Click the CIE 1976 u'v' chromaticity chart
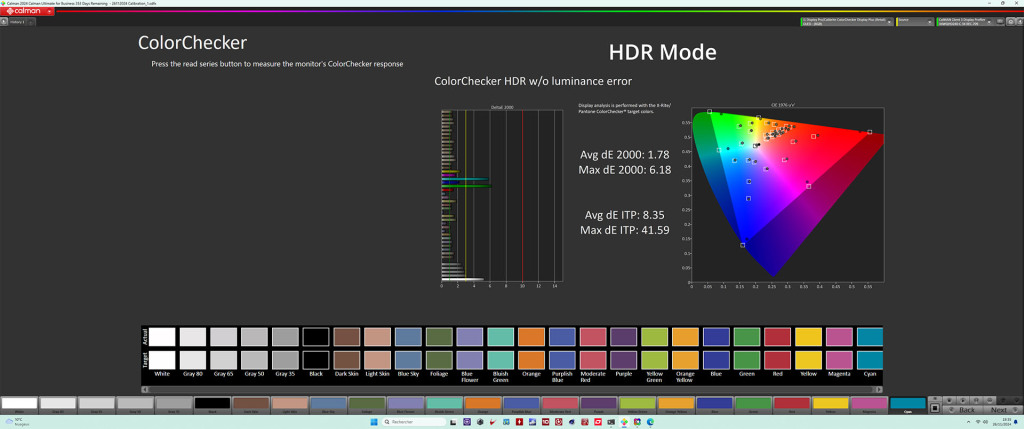This screenshot has width=1024, height=429. click(x=788, y=195)
